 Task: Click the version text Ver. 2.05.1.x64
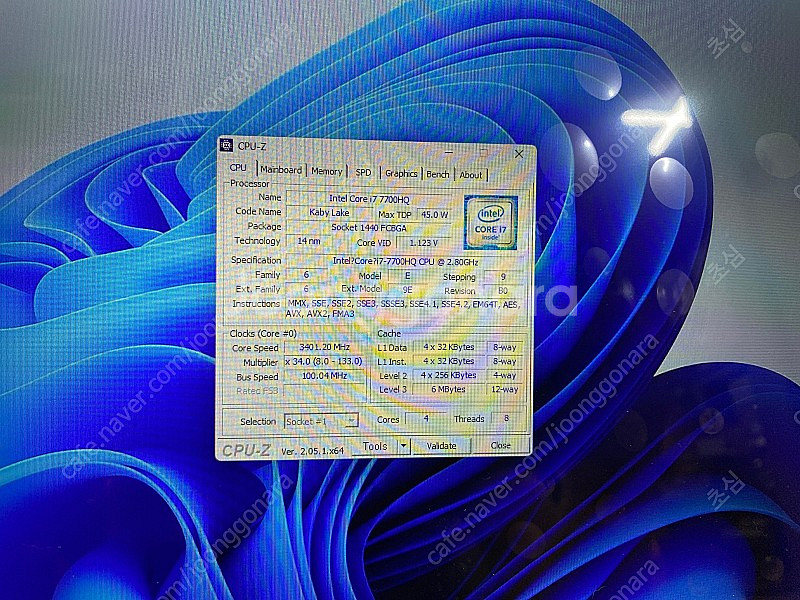tap(313, 451)
